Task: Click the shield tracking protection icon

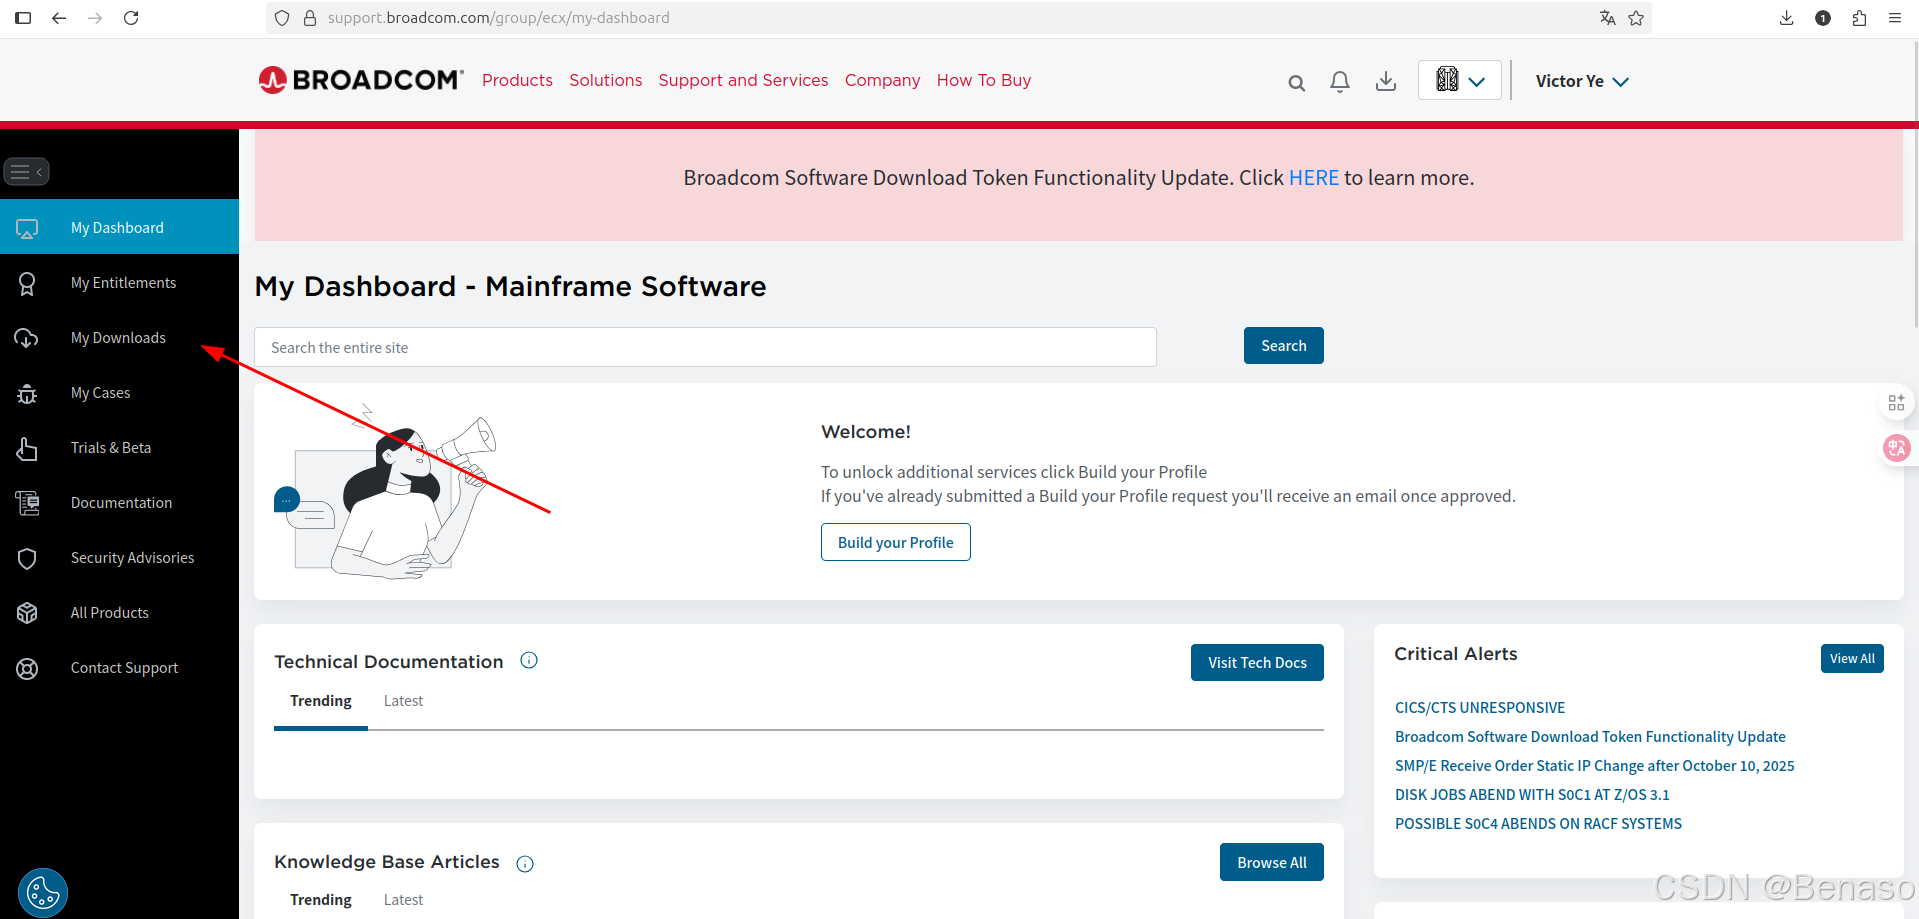Action: point(282,18)
